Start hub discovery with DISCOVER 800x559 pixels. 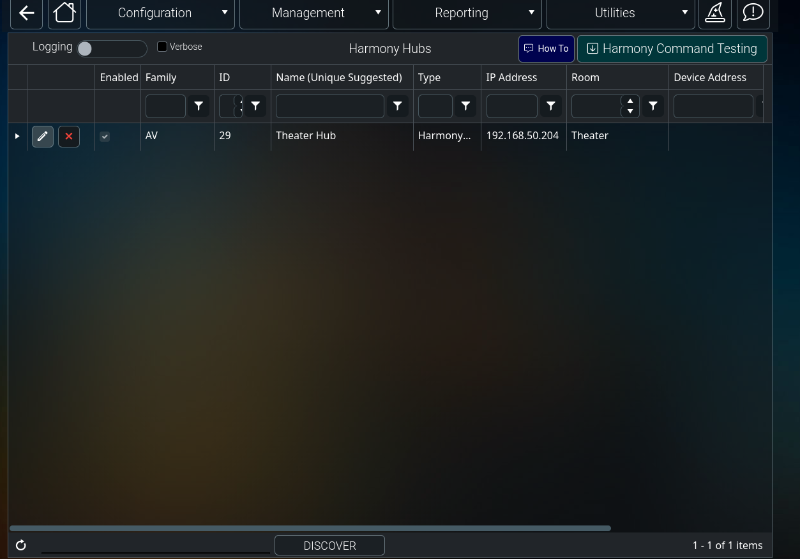coord(330,546)
